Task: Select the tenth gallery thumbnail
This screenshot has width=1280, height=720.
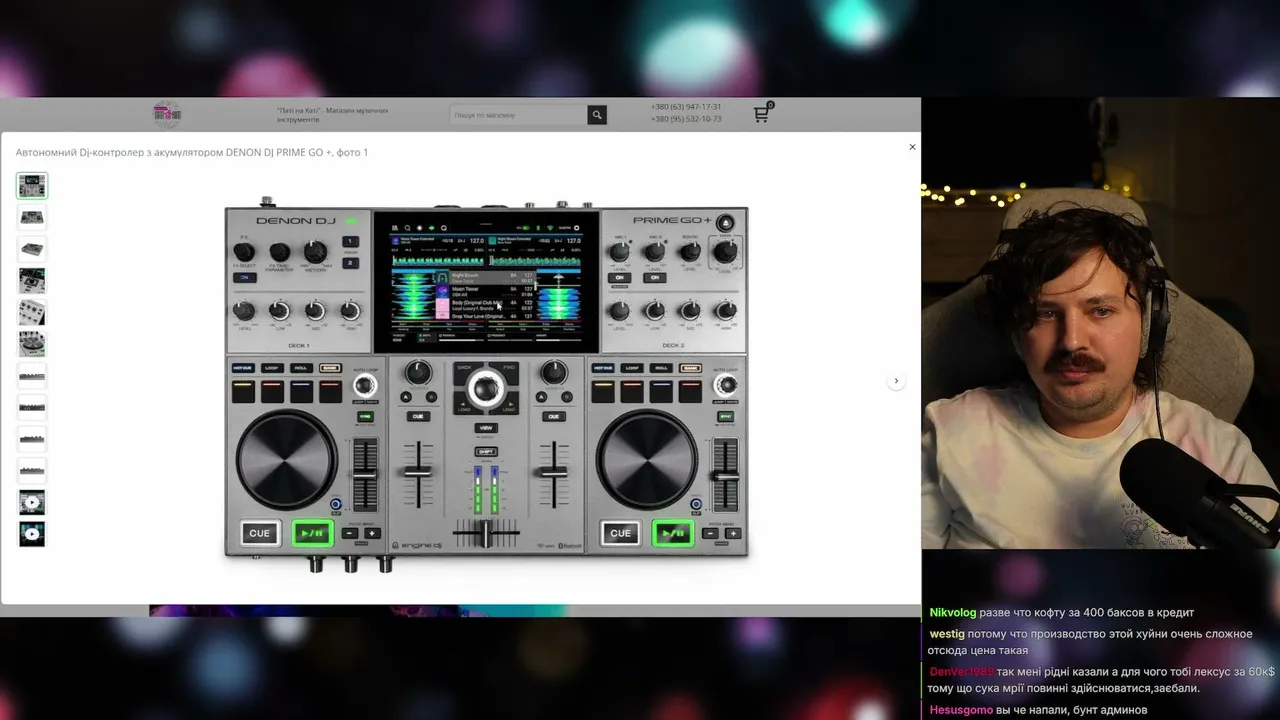Action: coord(32,471)
